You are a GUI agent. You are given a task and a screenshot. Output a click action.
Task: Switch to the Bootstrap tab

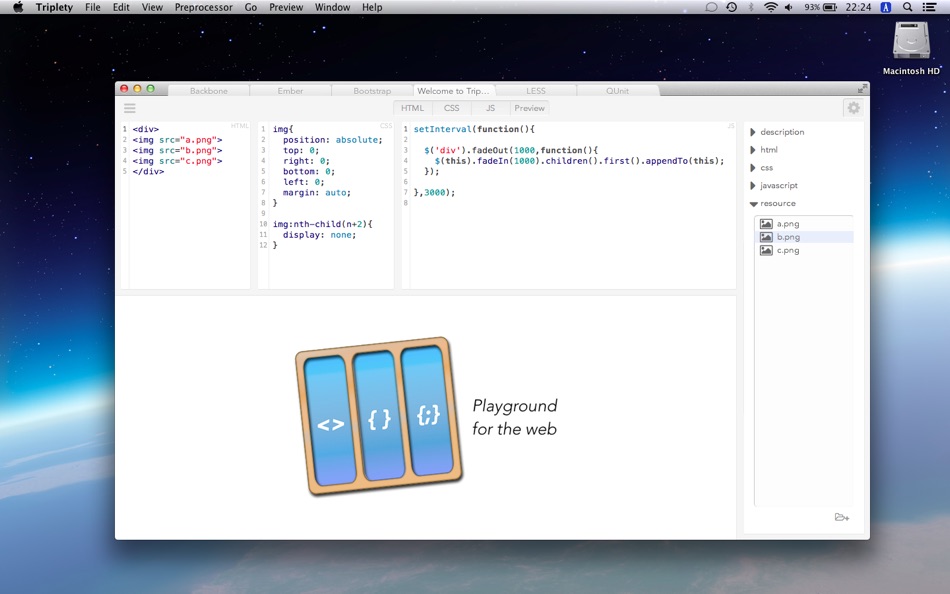[x=372, y=91]
